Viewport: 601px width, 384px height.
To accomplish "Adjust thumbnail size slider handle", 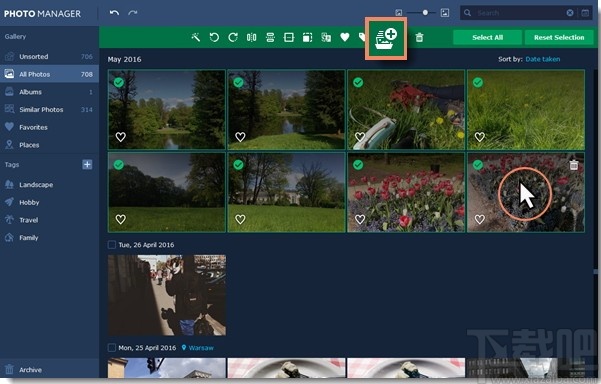I will pos(425,13).
